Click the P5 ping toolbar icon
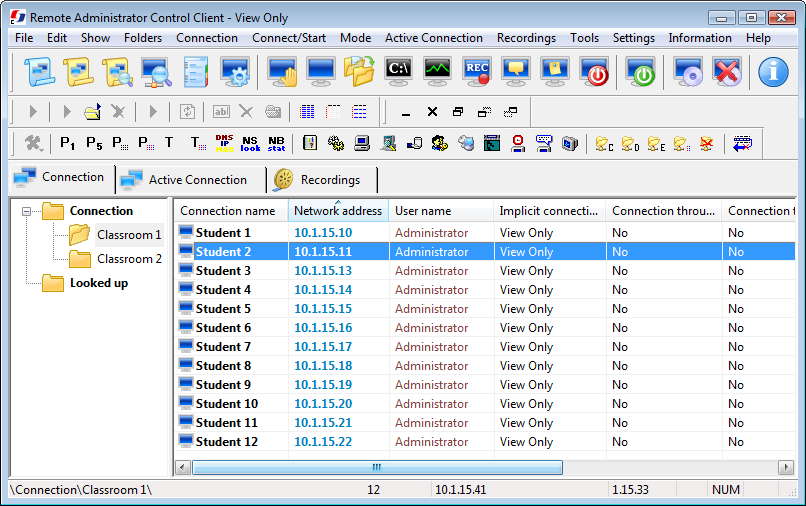 click(94, 143)
